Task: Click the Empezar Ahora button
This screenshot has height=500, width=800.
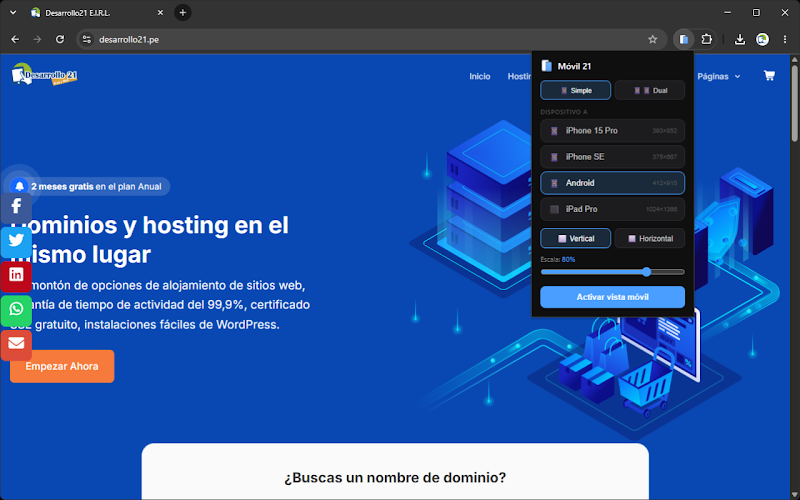Action: 62,366
